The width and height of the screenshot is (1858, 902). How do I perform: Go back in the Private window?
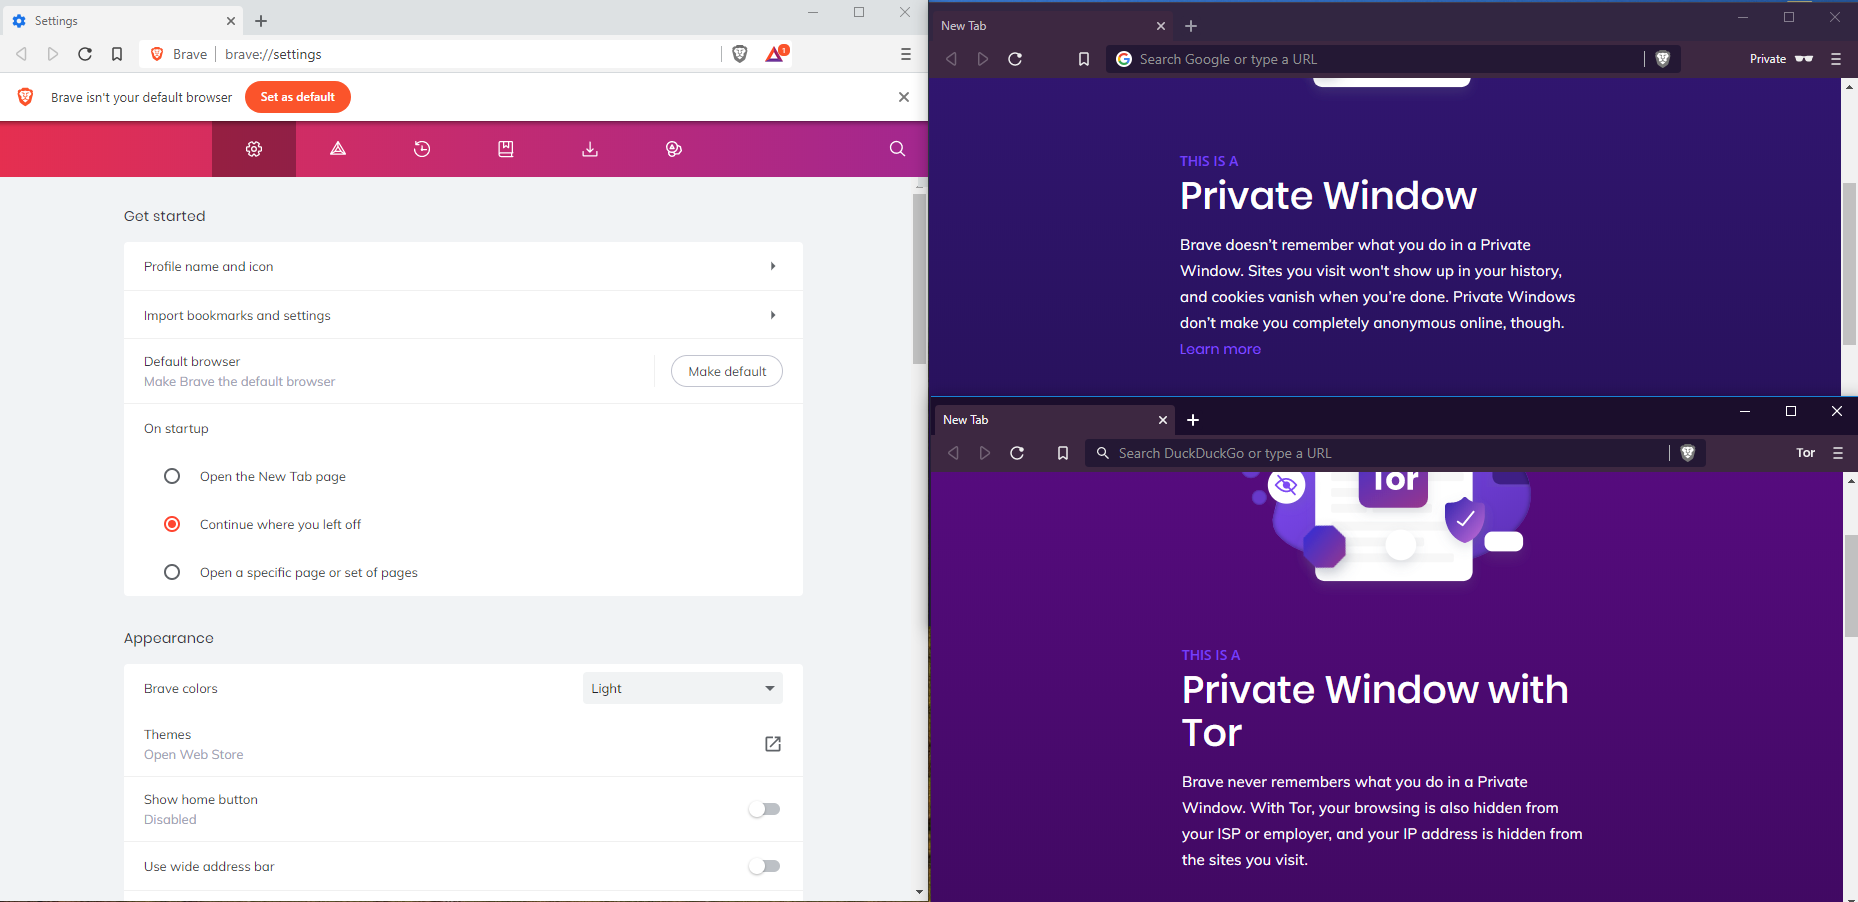tap(951, 59)
